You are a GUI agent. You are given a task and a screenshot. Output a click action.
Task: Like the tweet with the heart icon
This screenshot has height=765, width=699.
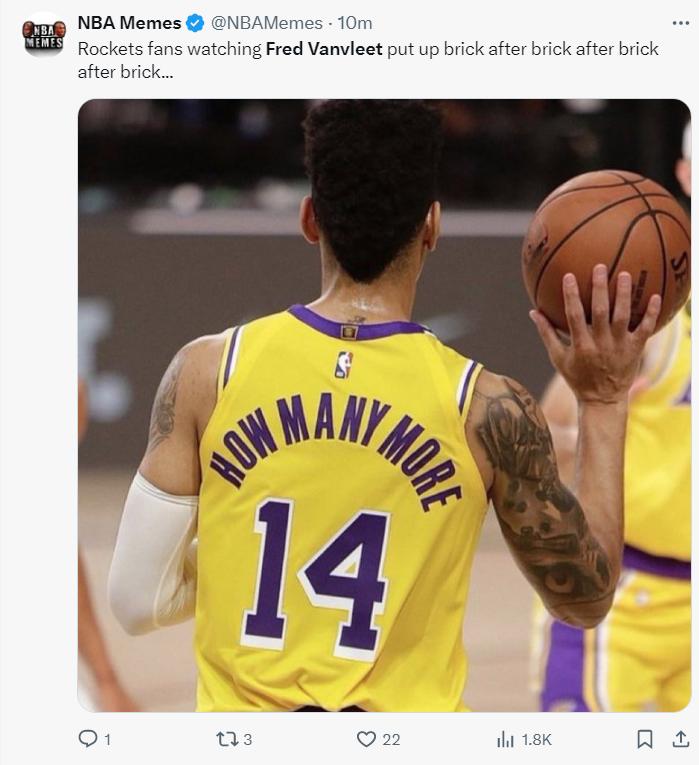click(x=366, y=739)
